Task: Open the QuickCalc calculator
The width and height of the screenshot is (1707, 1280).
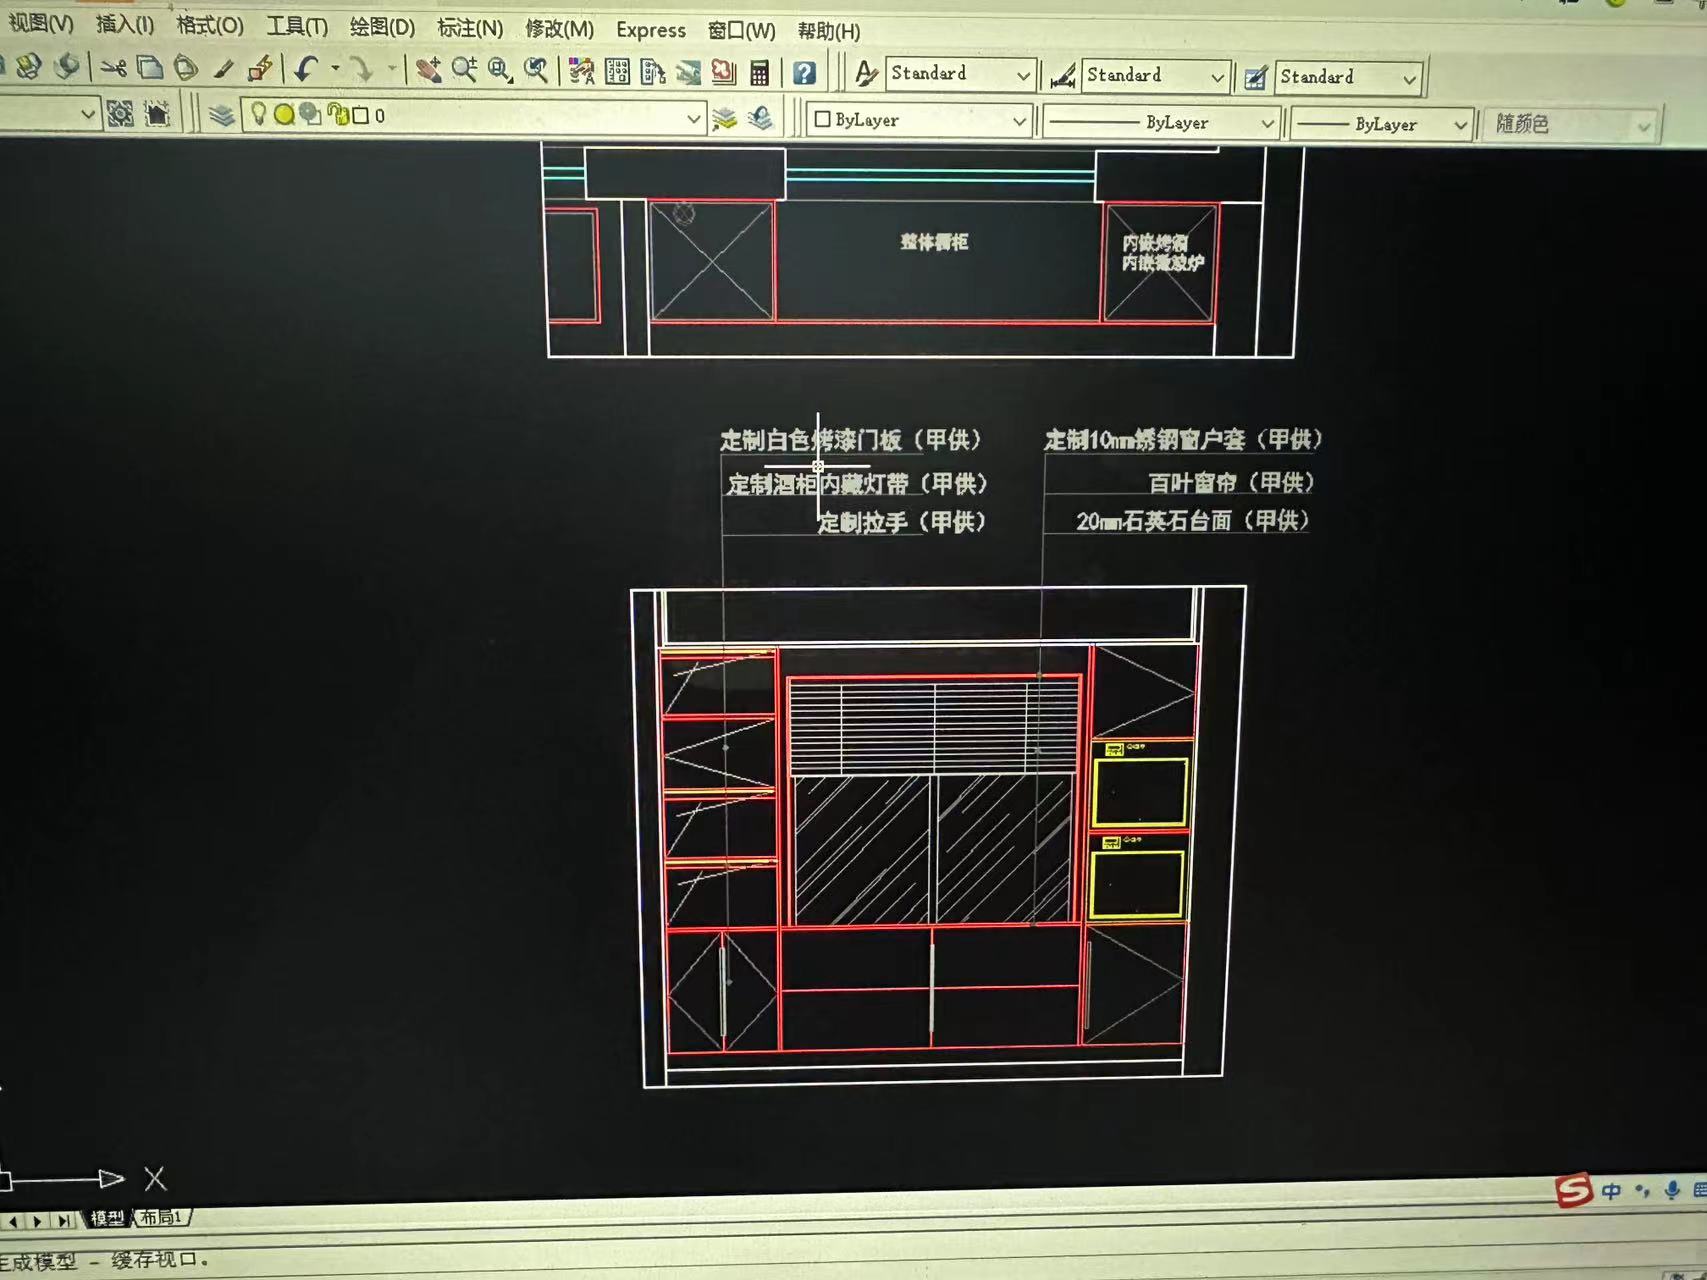Action: (x=759, y=72)
